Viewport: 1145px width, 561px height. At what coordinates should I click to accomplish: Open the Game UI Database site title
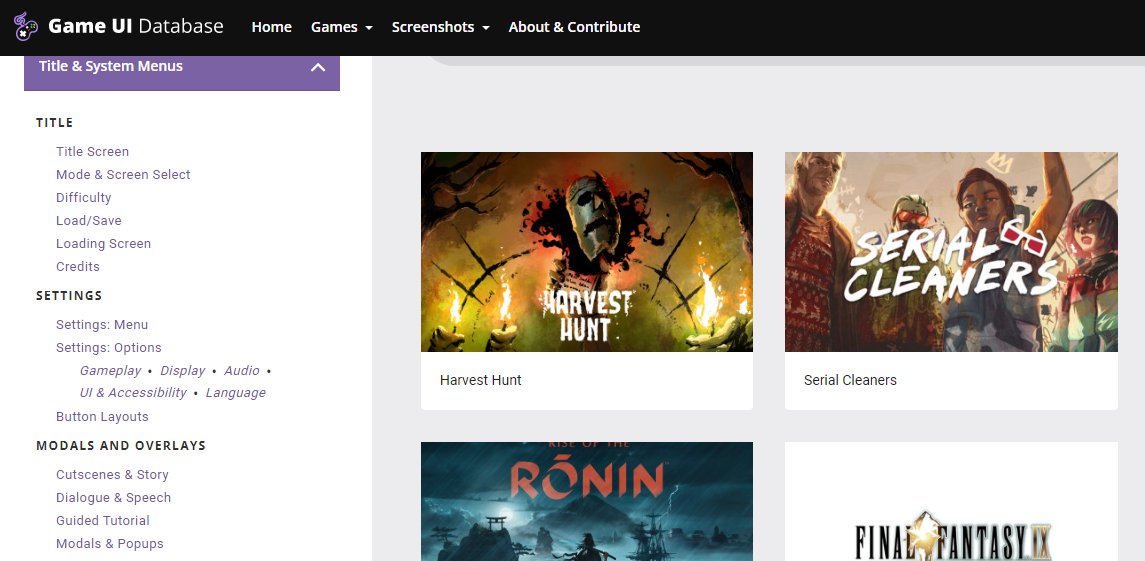click(x=136, y=26)
